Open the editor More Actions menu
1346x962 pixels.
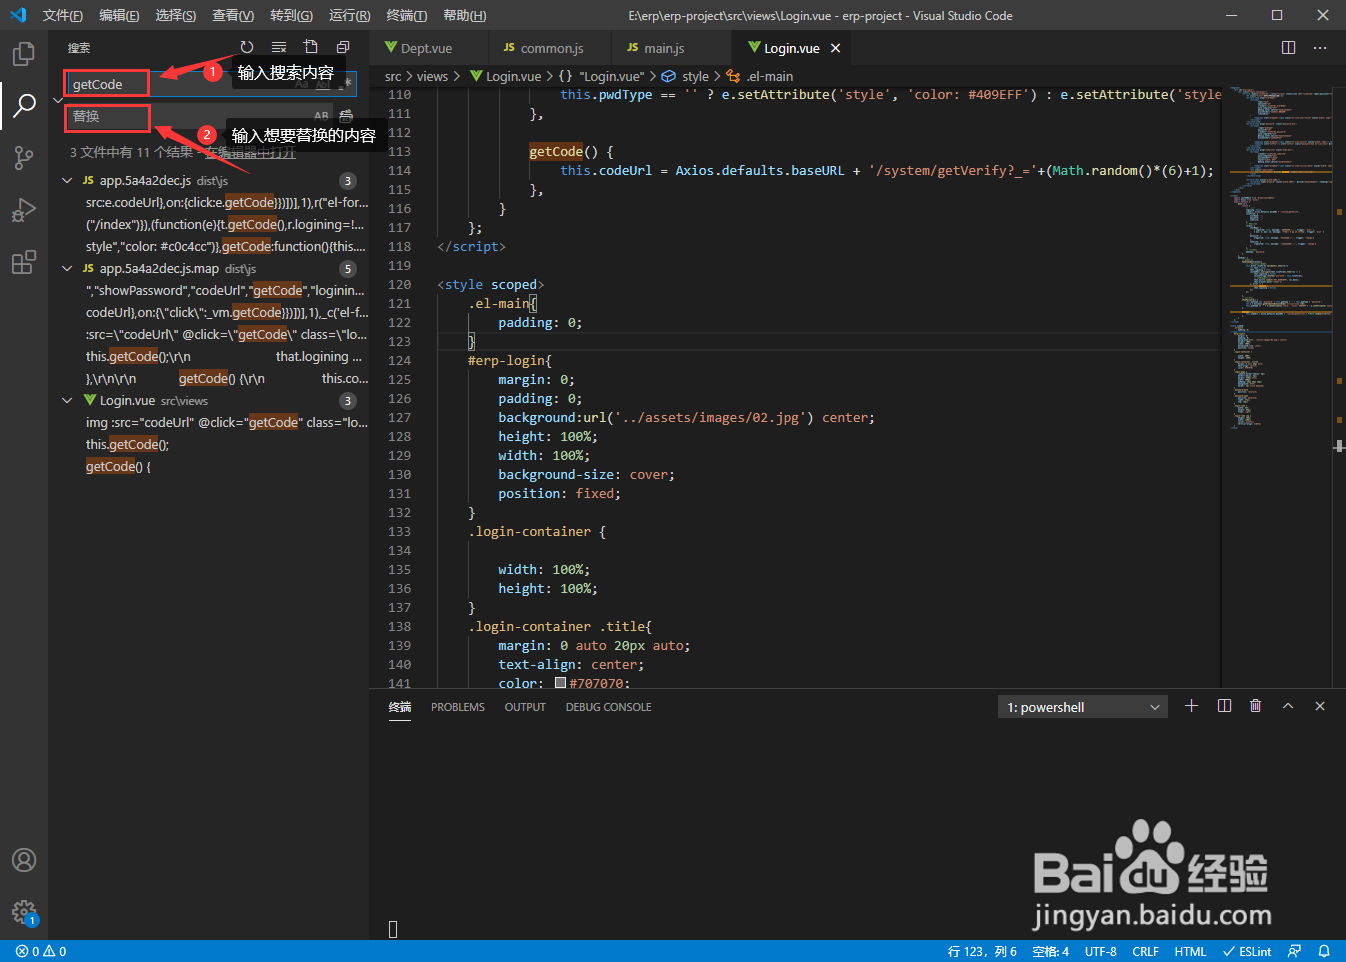coord(1320,48)
